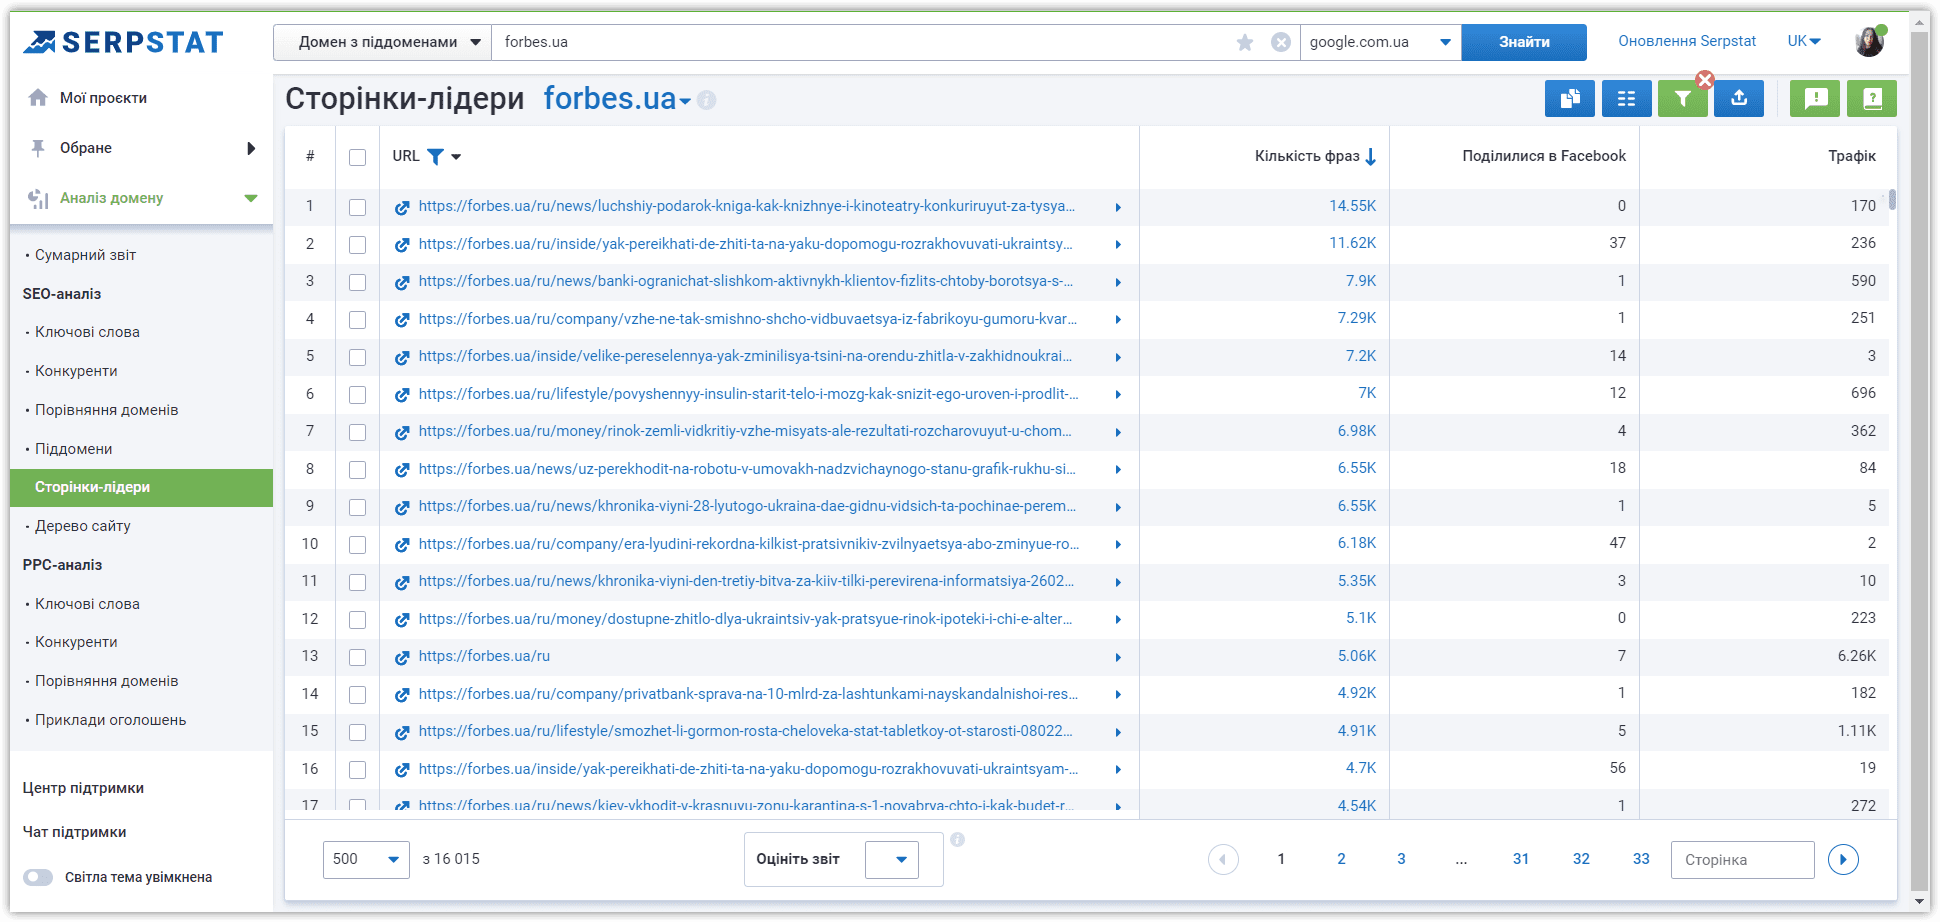Check the checkbox for row 12
The image size is (1940, 922).
pyautogui.click(x=357, y=620)
